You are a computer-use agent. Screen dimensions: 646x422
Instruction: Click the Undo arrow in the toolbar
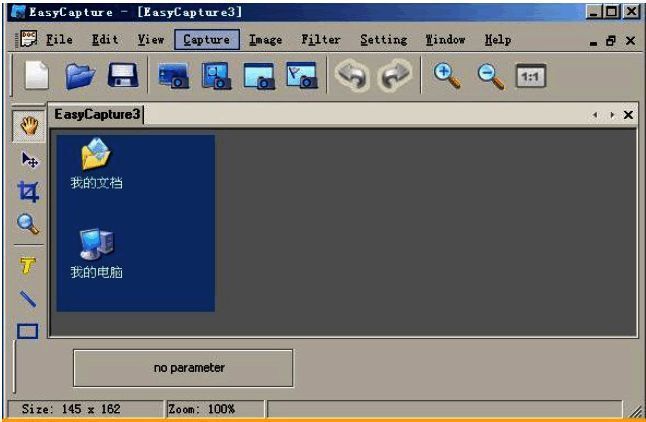[351, 77]
